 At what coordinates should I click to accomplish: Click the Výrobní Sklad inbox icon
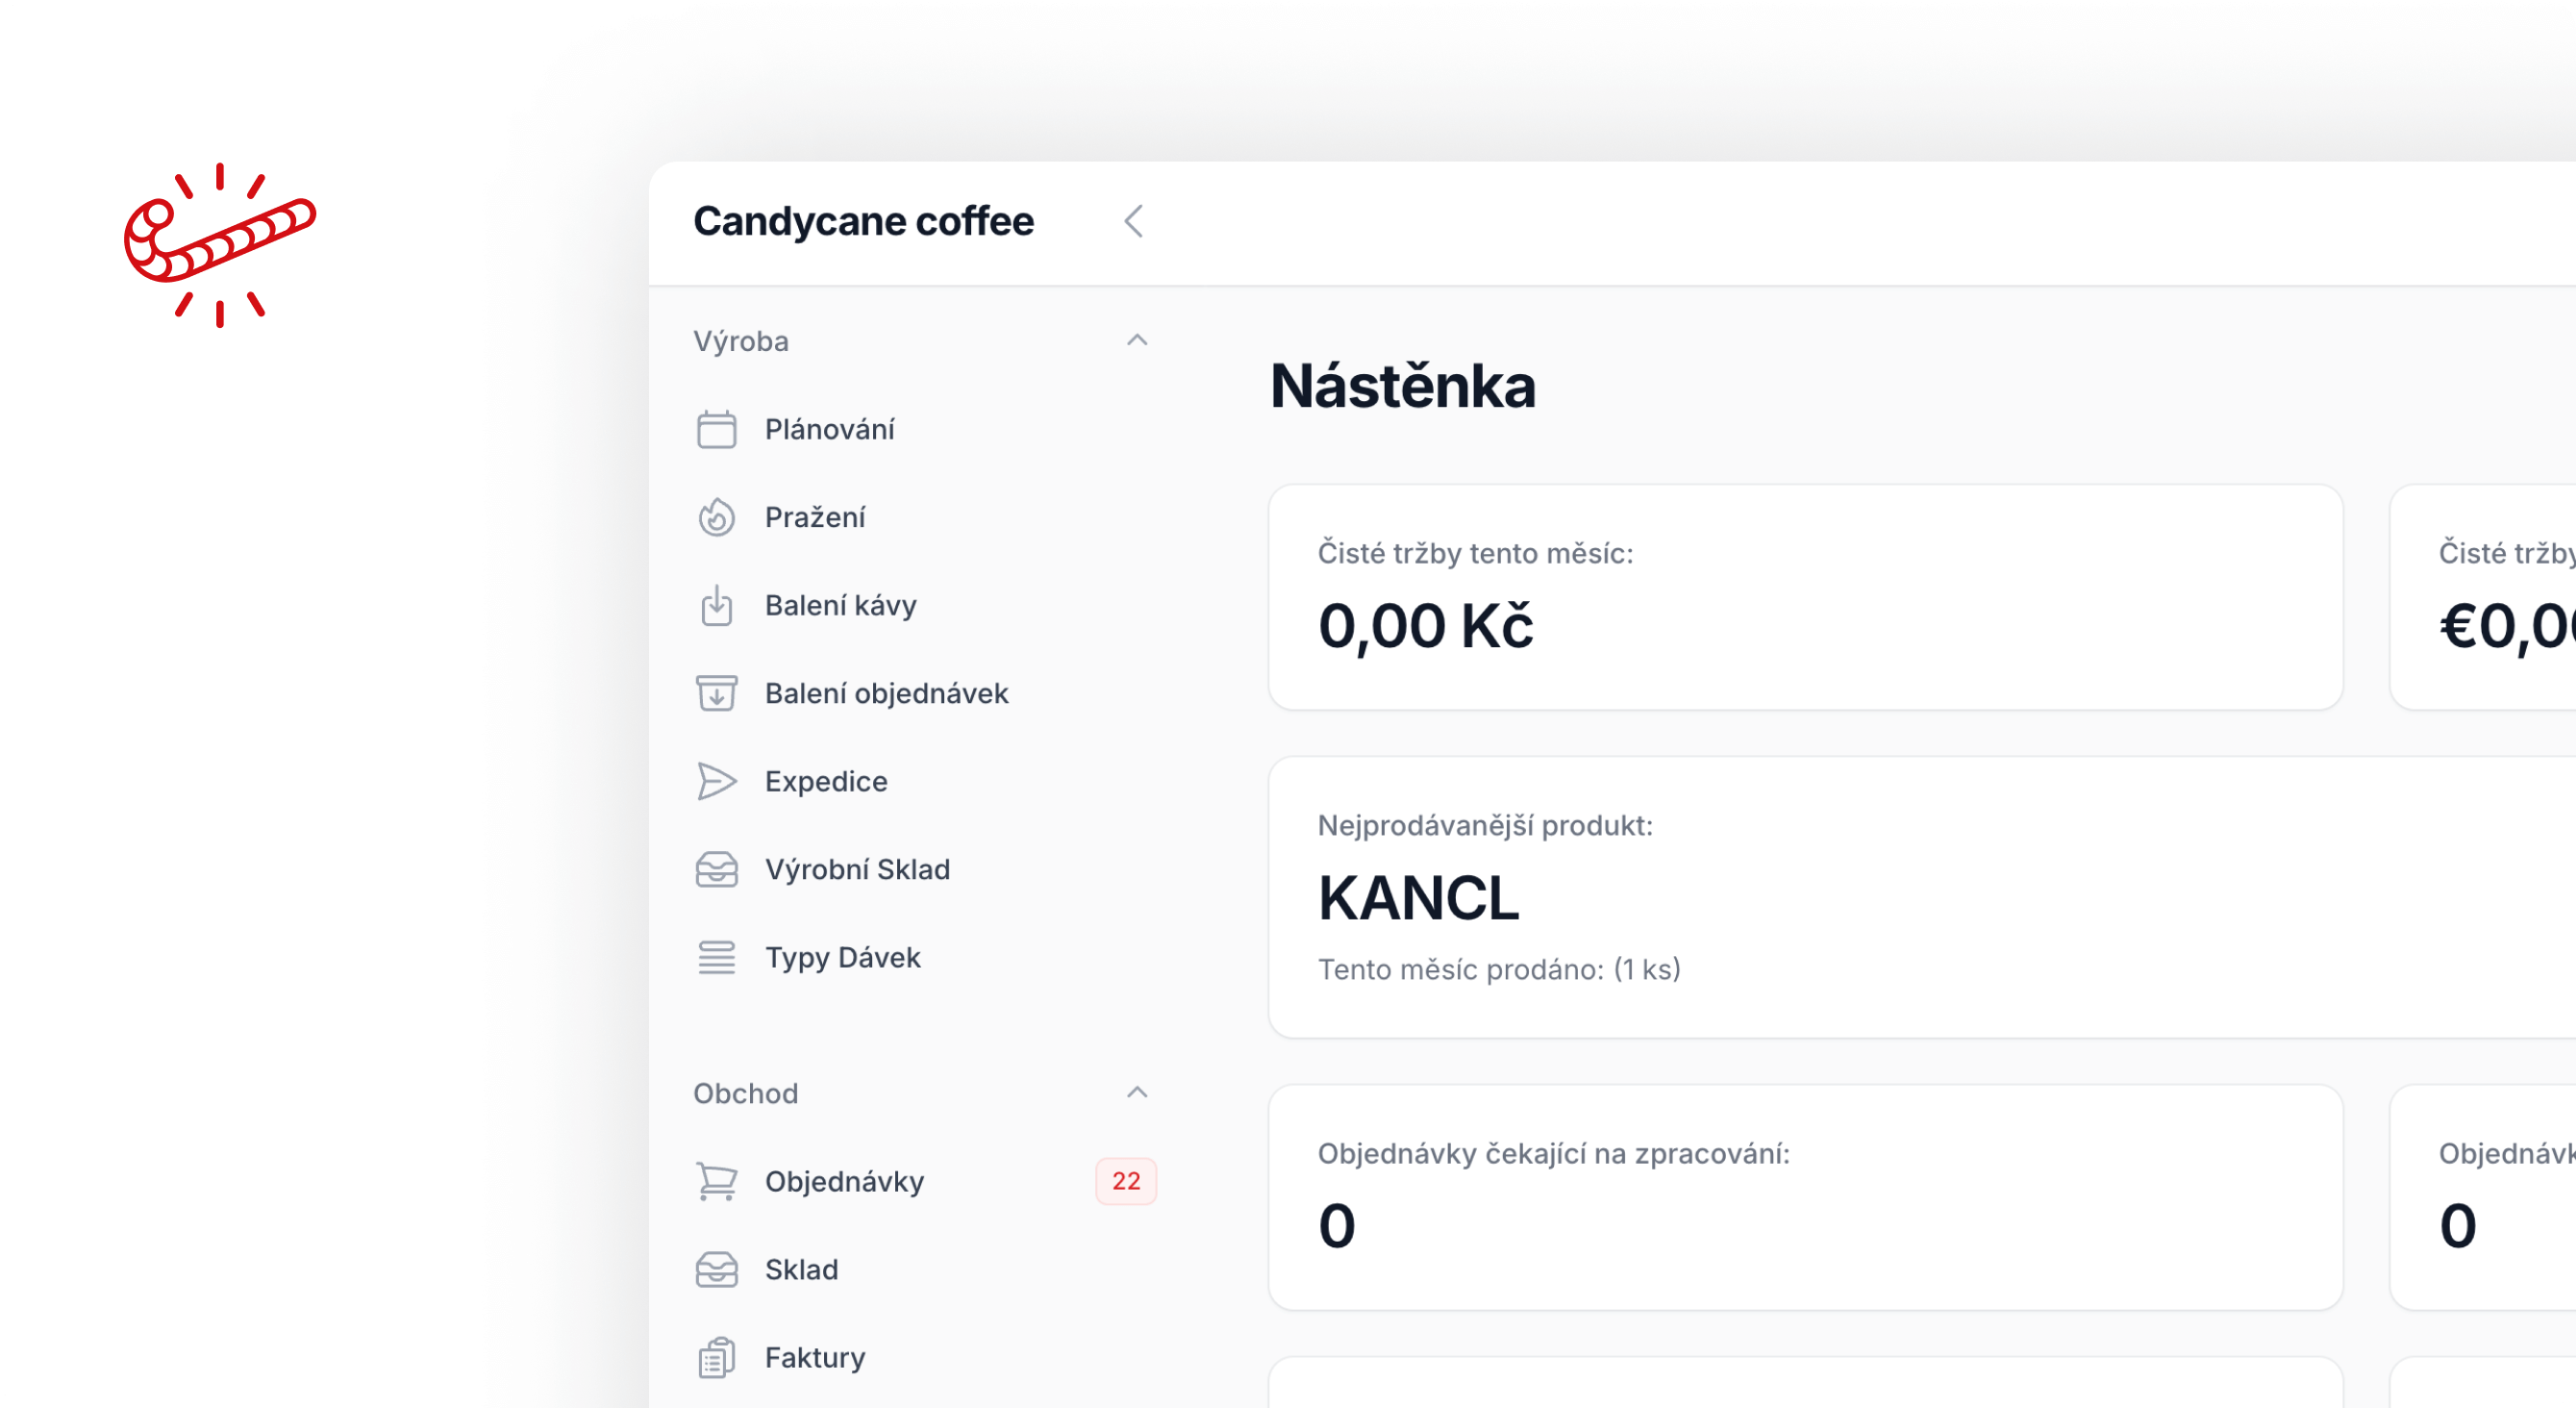point(716,870)
